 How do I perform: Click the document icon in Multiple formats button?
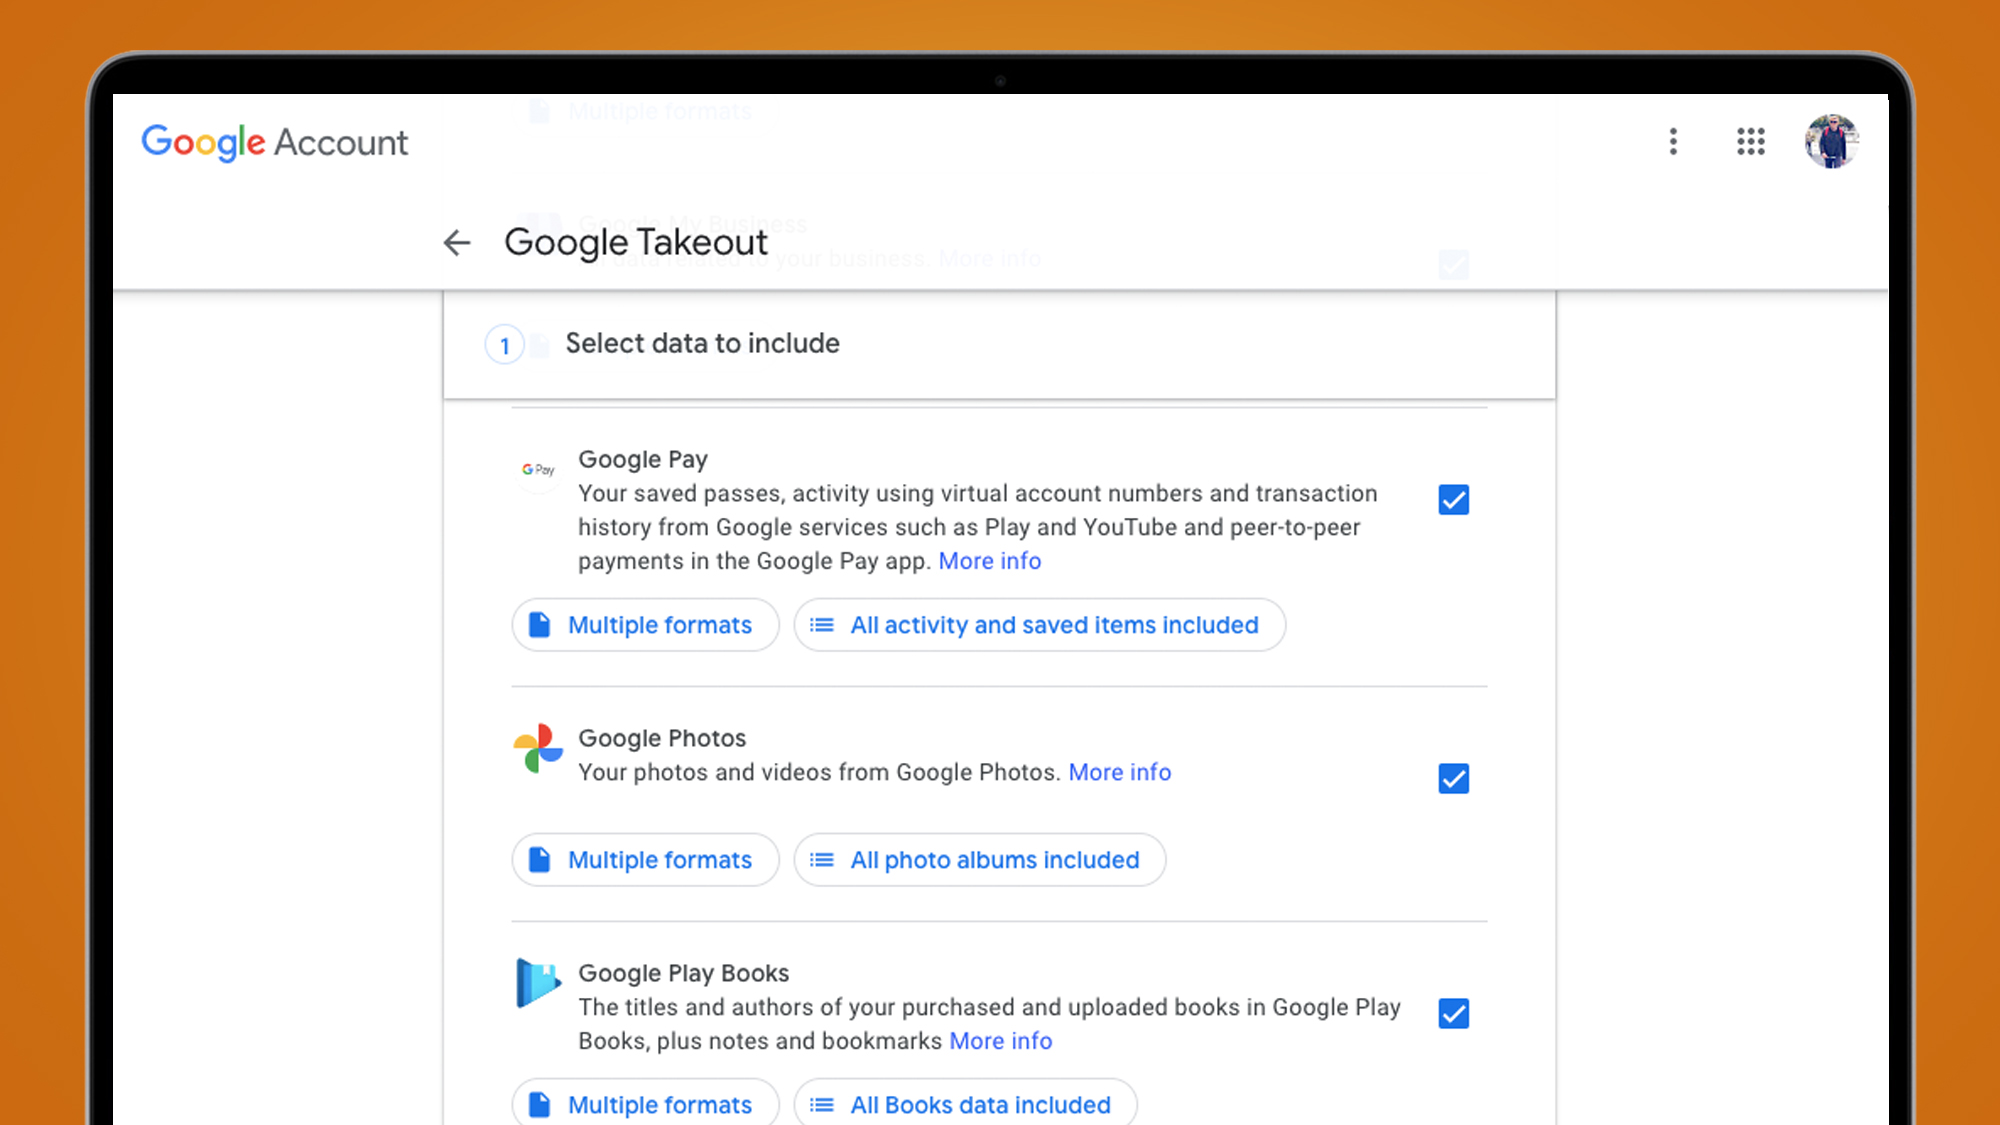(541, 624)
